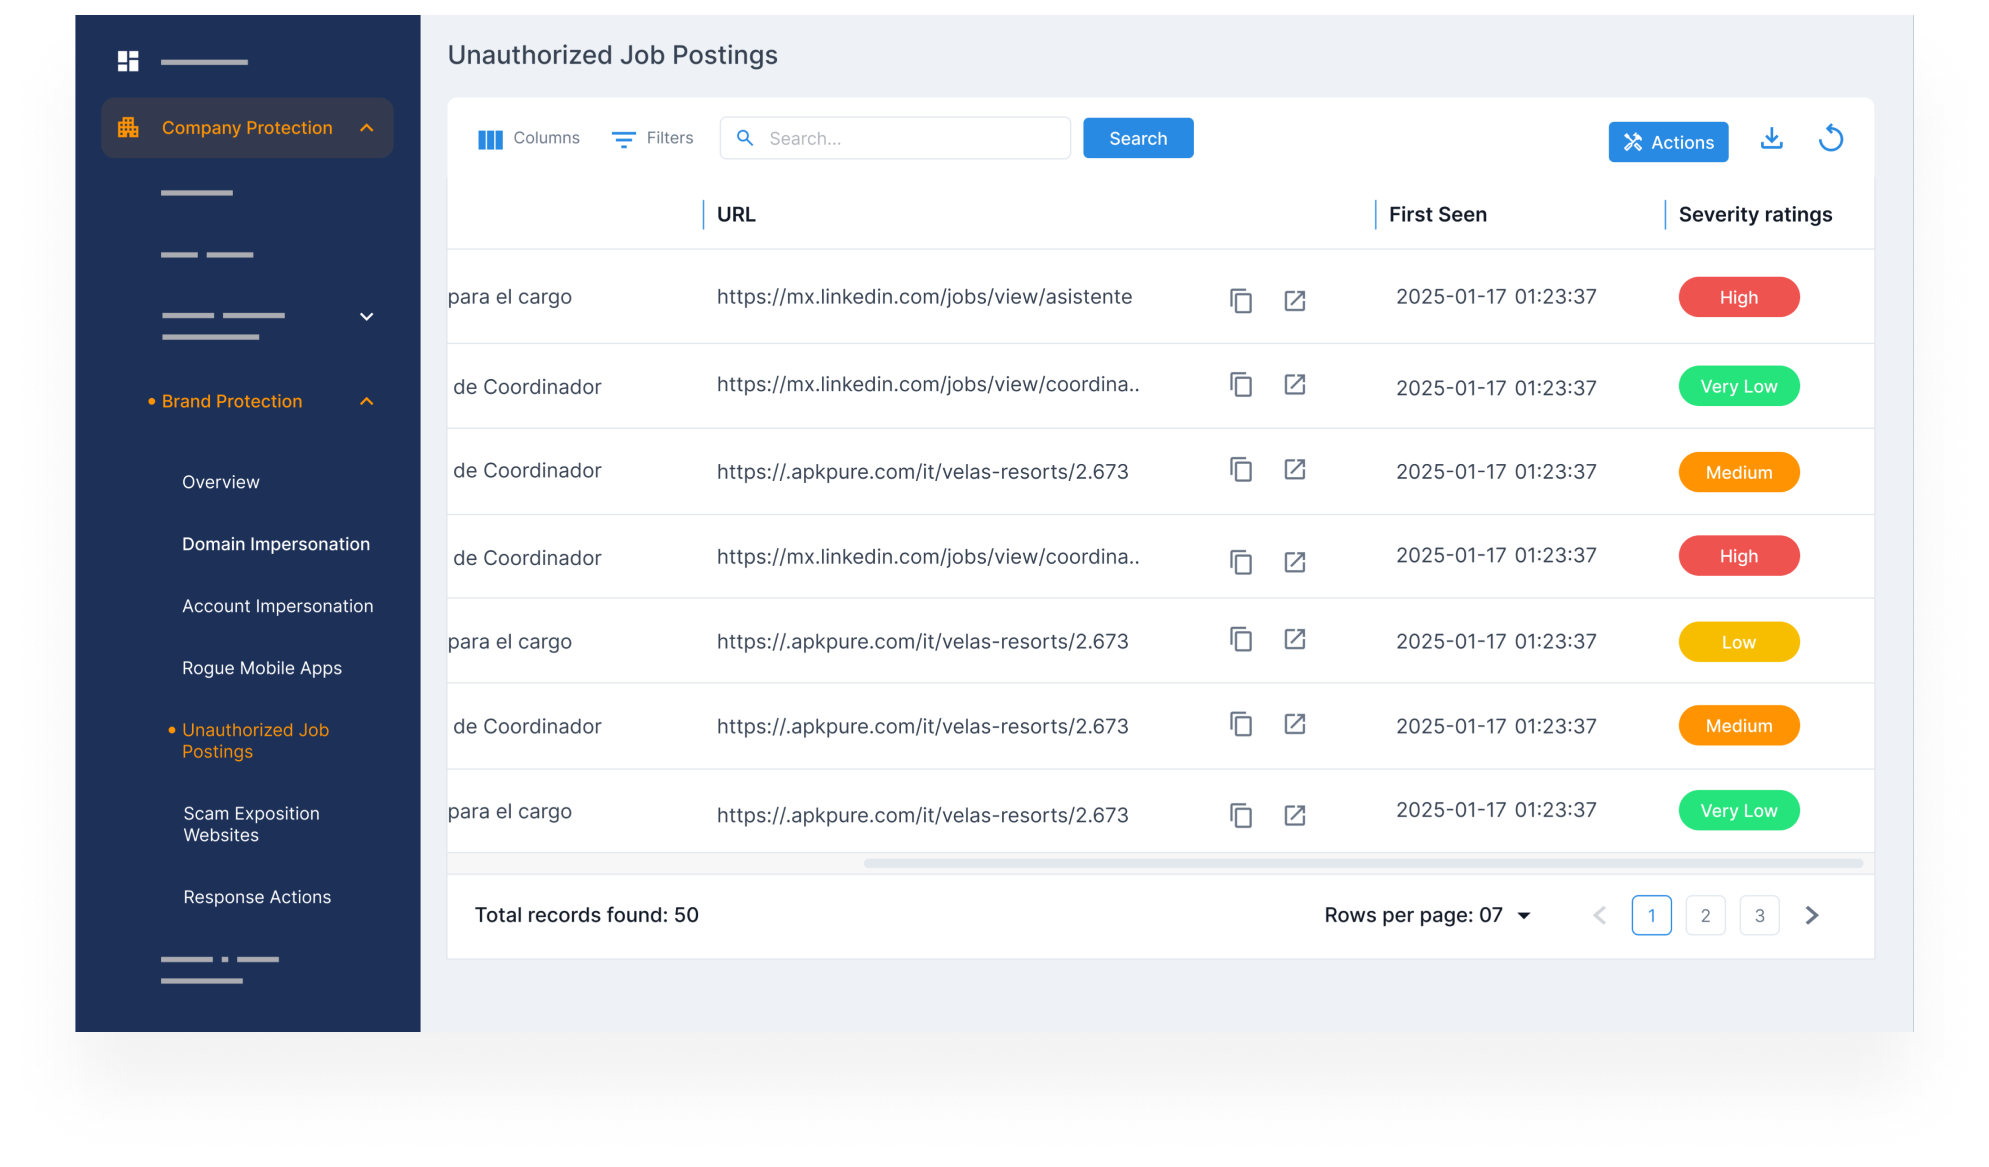
Task: Go to previous page arrow
Action: (x=1599, y=915)
